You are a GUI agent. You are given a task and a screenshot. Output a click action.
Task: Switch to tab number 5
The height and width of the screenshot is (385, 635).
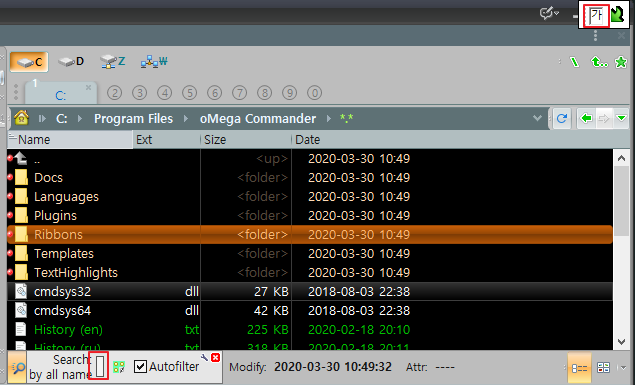click(190, 93)
